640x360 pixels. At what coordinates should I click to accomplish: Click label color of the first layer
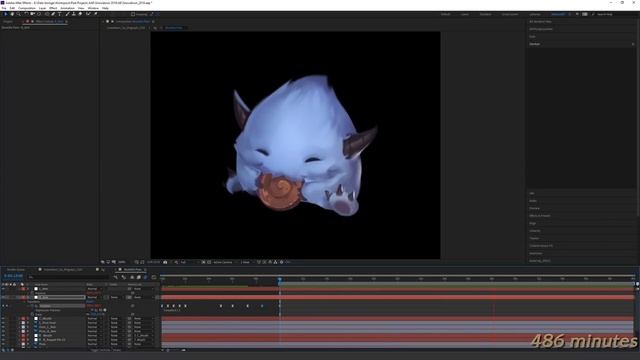pyautogui.click(x=23, y=289)
